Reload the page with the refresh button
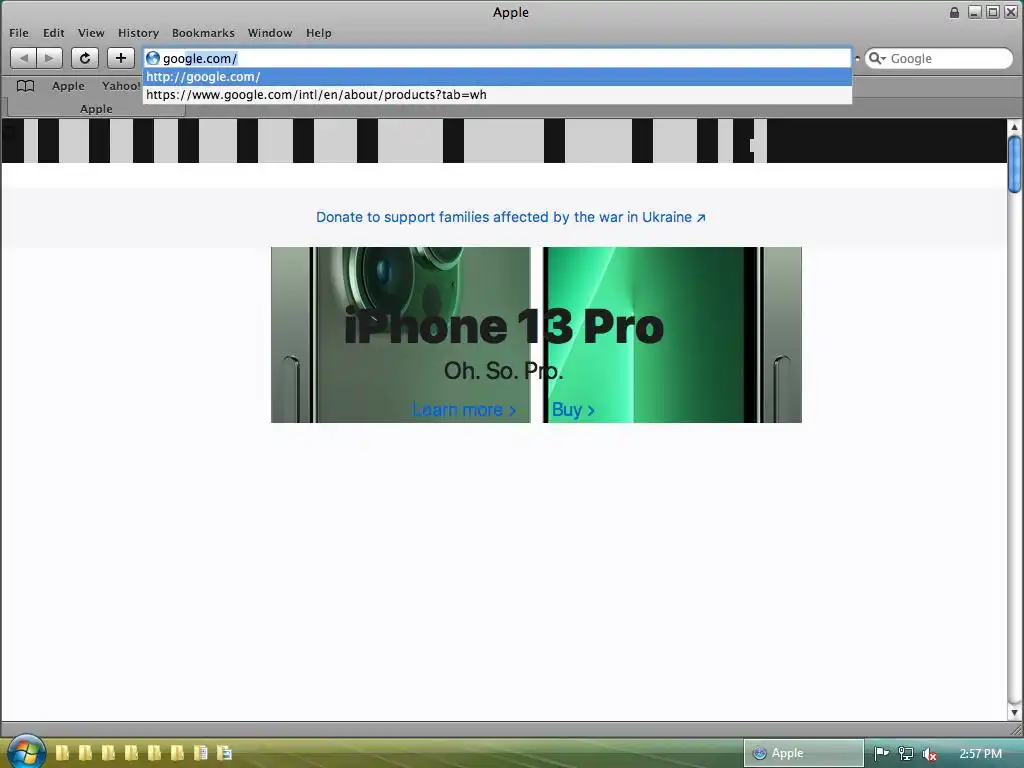Screen dimensions: 1024x768 pos(85,58)
